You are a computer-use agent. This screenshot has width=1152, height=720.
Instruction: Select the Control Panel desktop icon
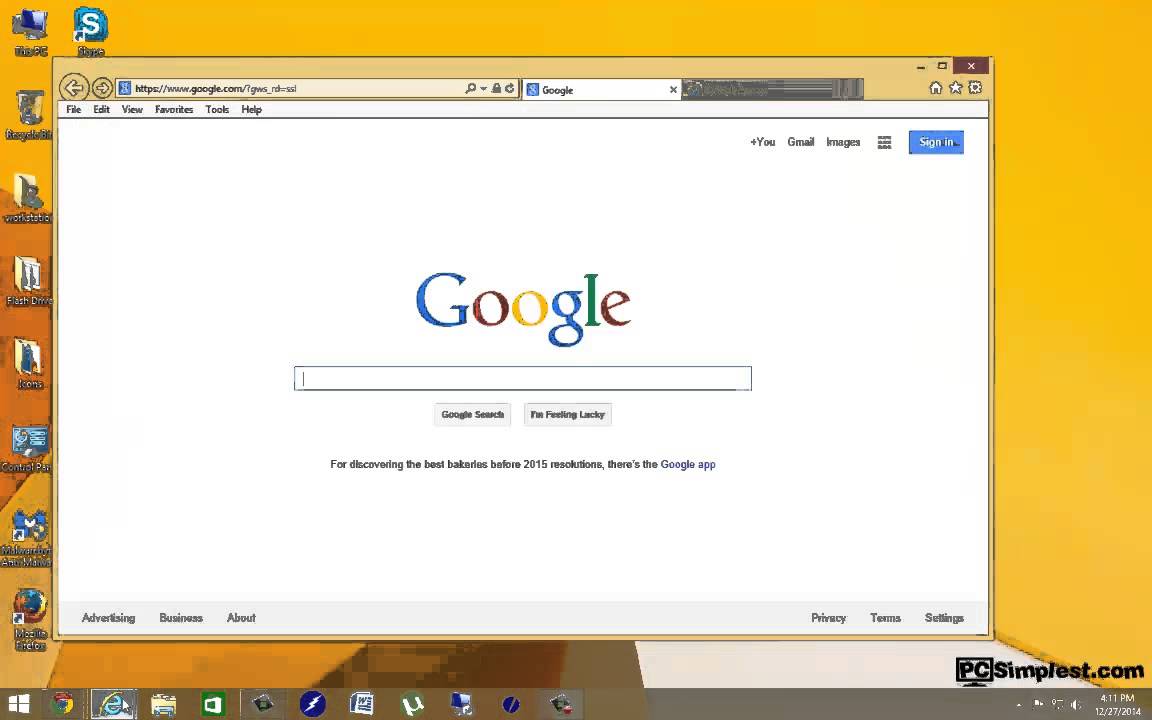[x=28, y=447]
